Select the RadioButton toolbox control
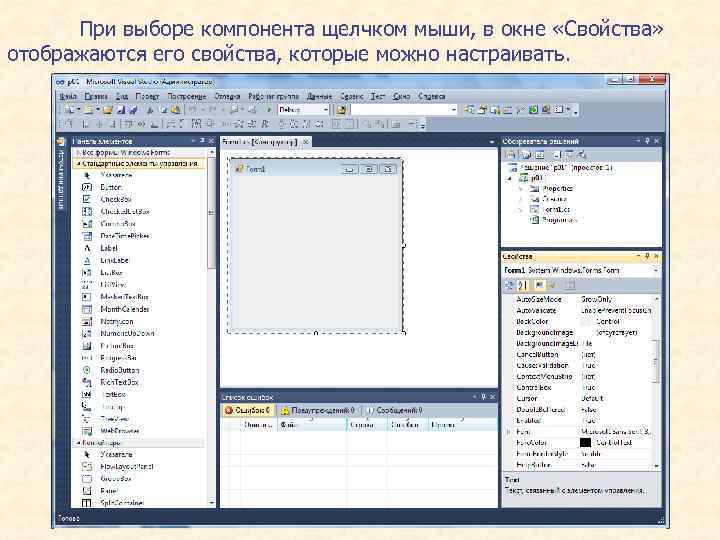720x540 pixels. (x=119, y=370)
